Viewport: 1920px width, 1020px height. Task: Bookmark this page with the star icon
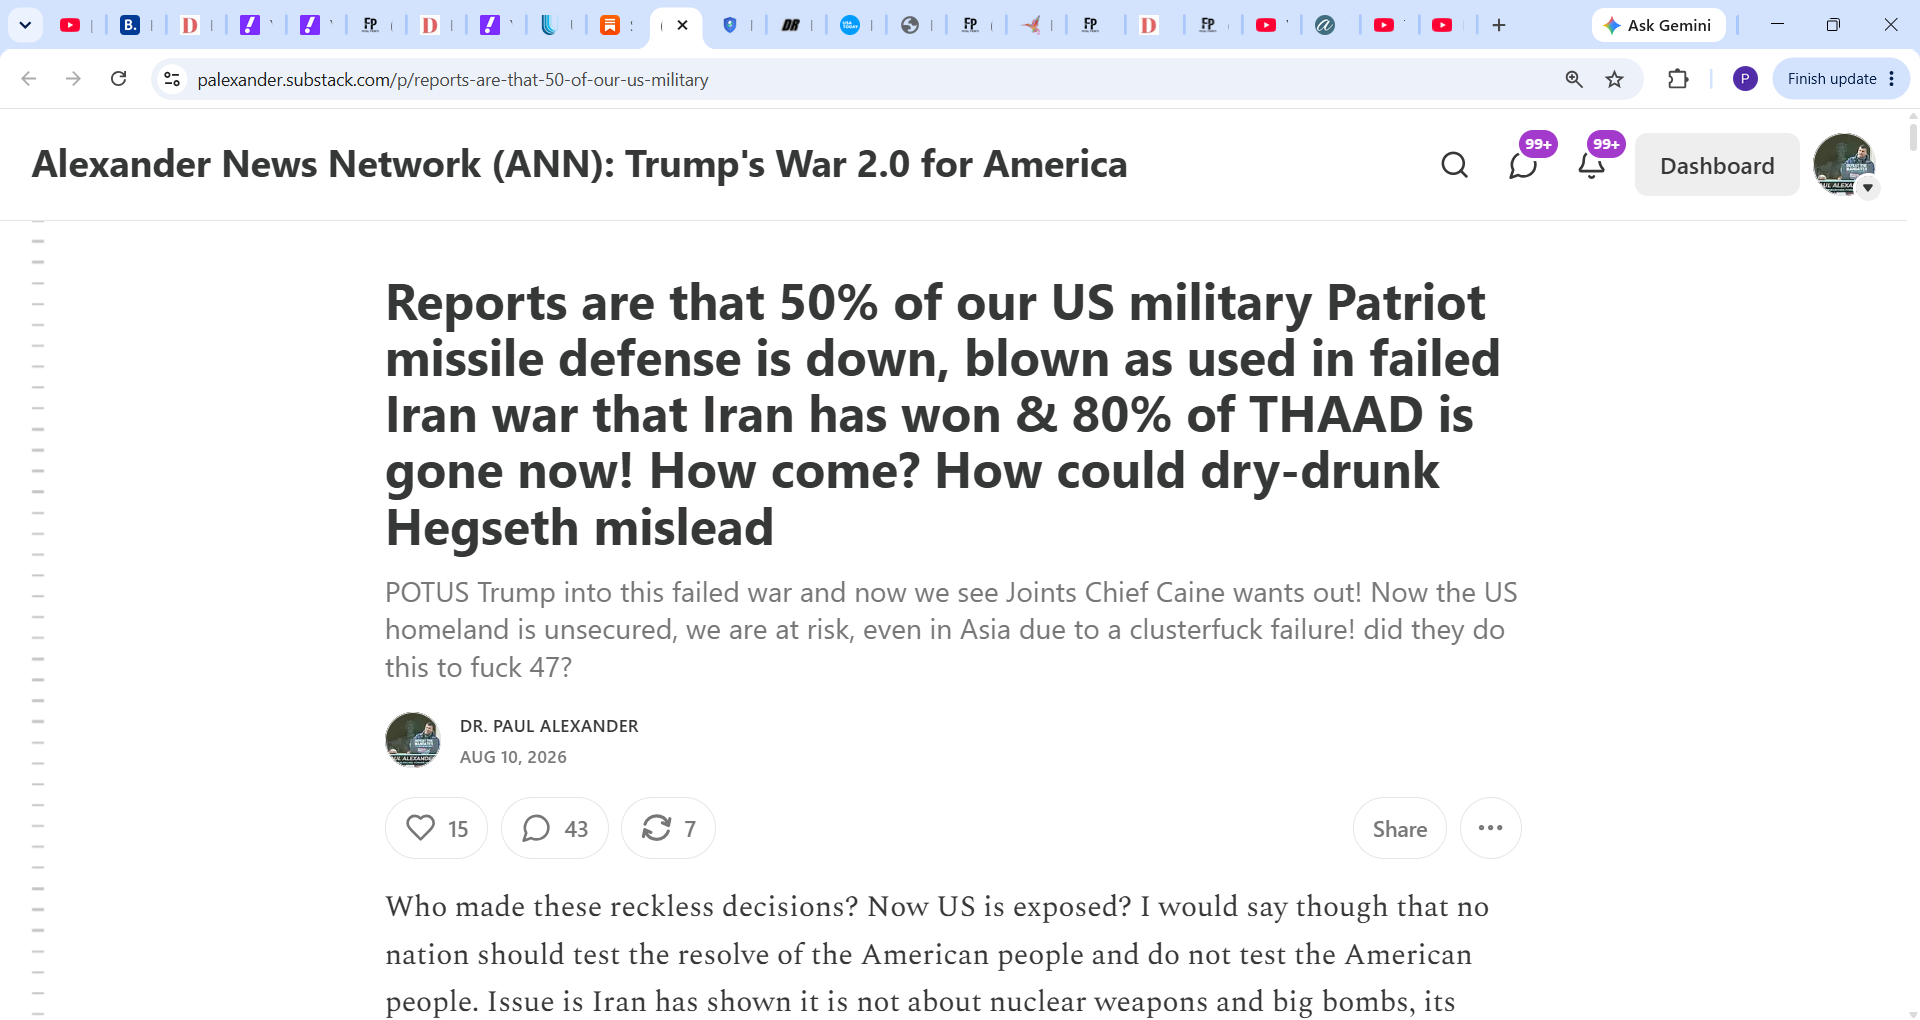coord(1615,79)
